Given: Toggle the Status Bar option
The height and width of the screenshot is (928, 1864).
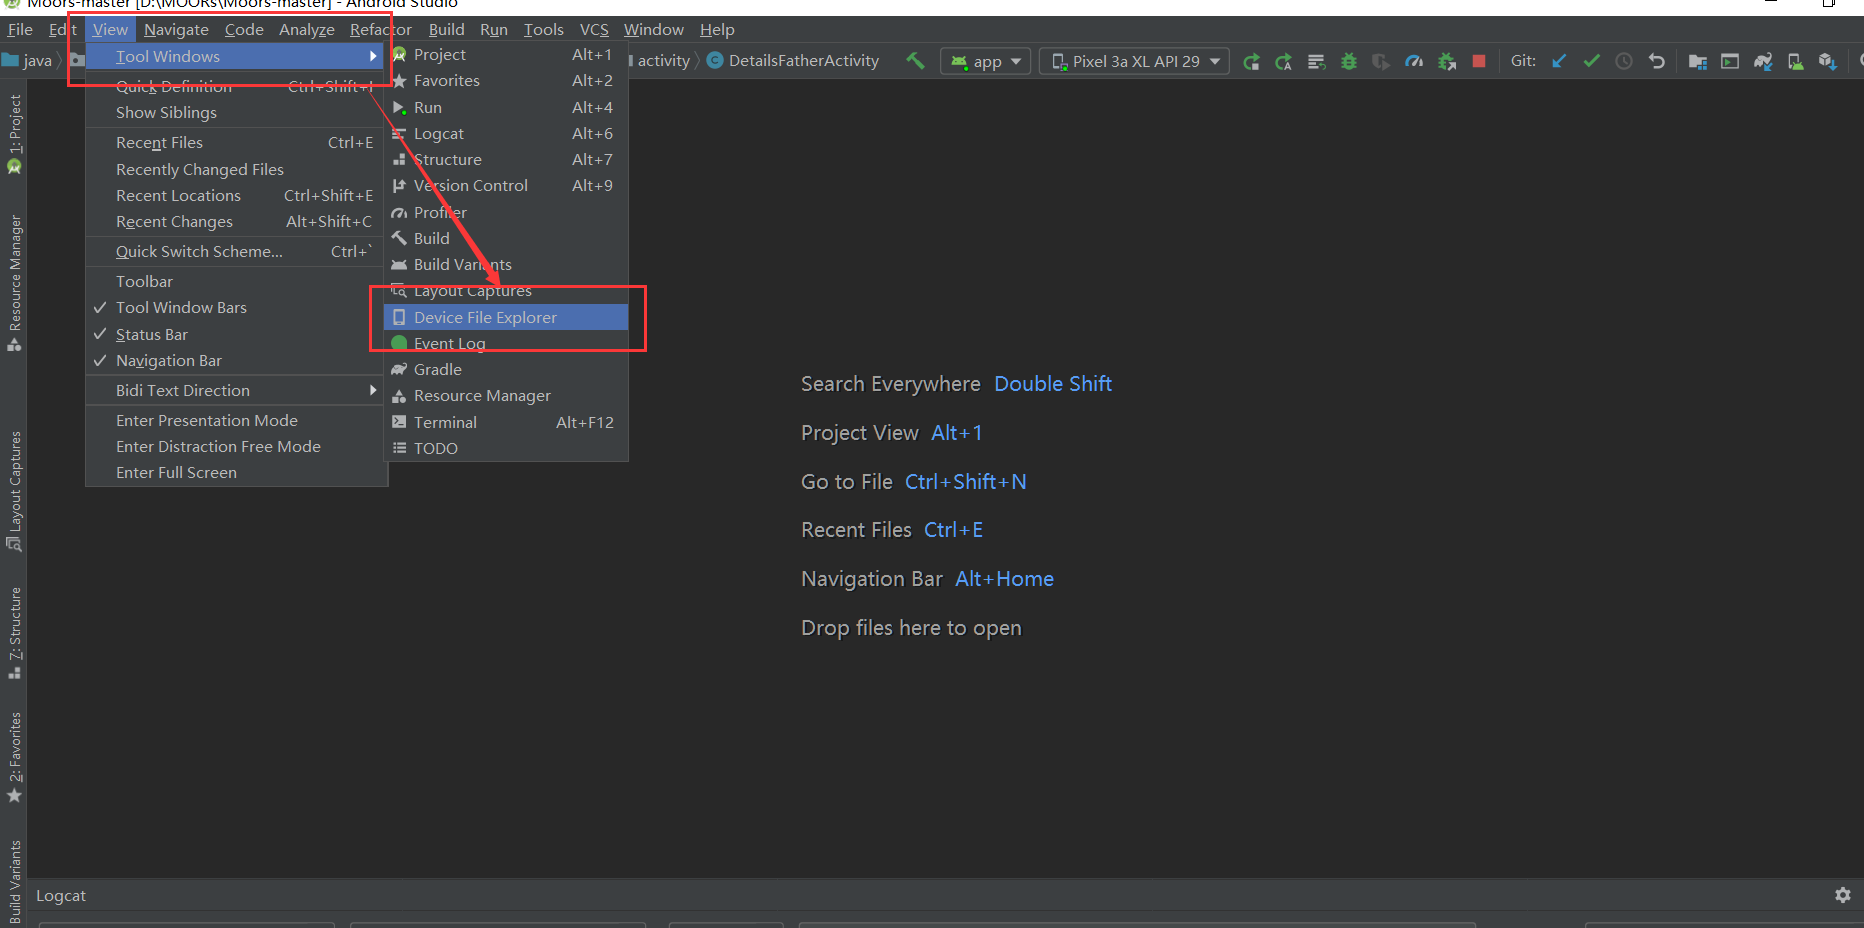Looking at the screenshot, I should (236, 334).
